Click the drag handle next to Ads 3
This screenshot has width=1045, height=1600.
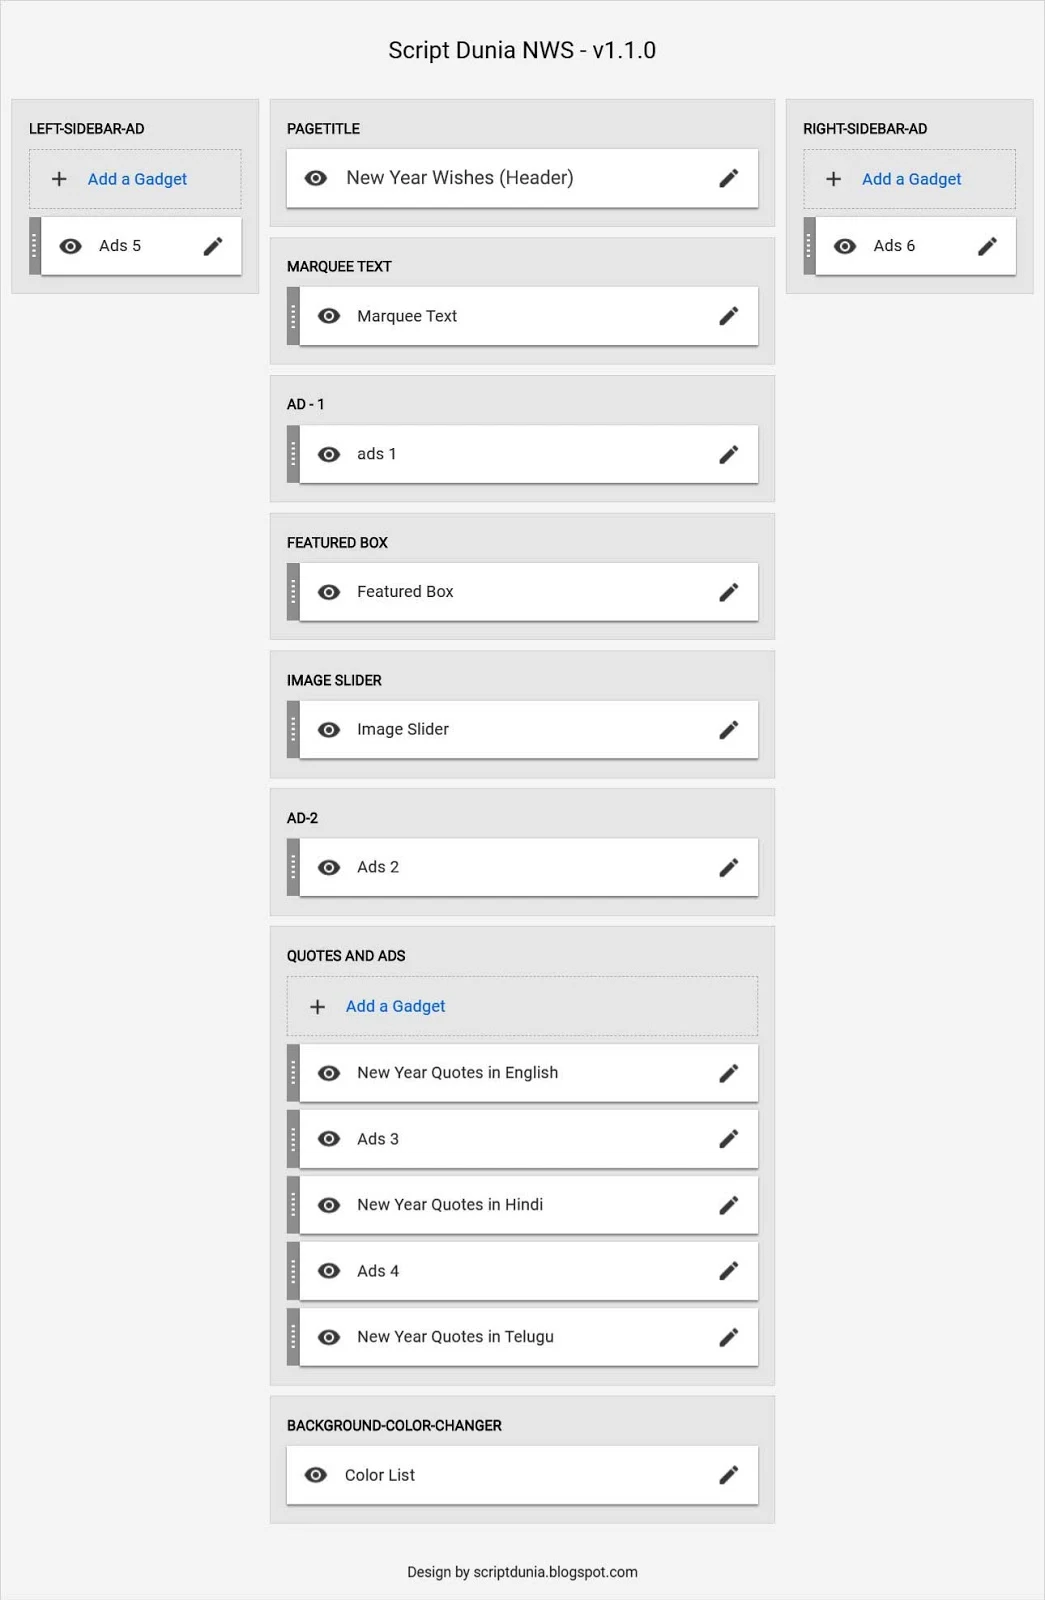point(293,1138)
